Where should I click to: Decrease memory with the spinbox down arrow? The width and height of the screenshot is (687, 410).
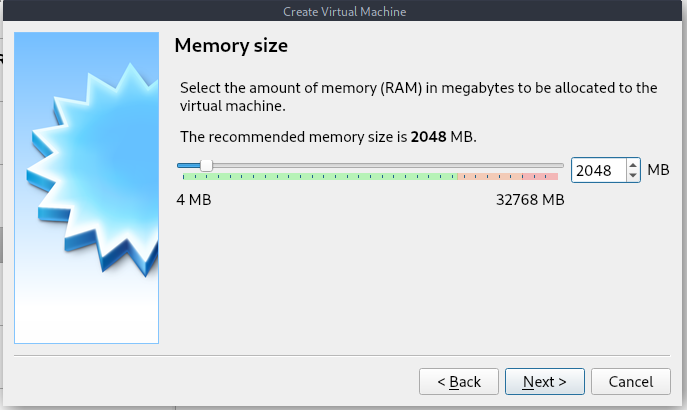tap(633, 175)
